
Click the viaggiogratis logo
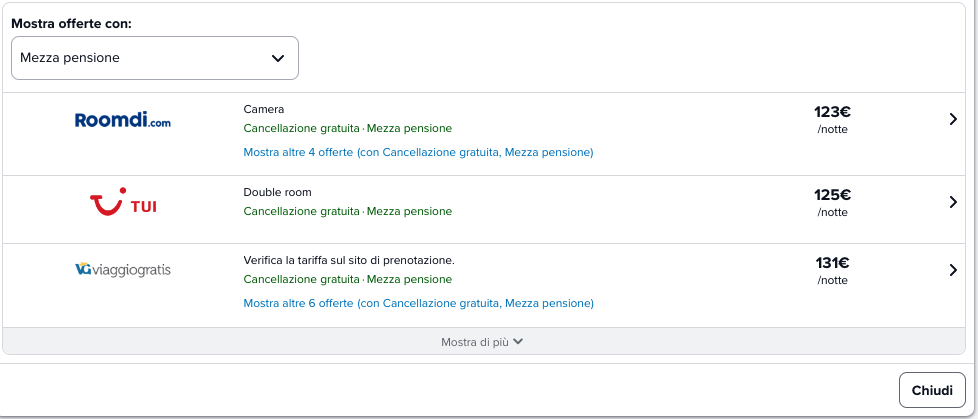(122, 270)
